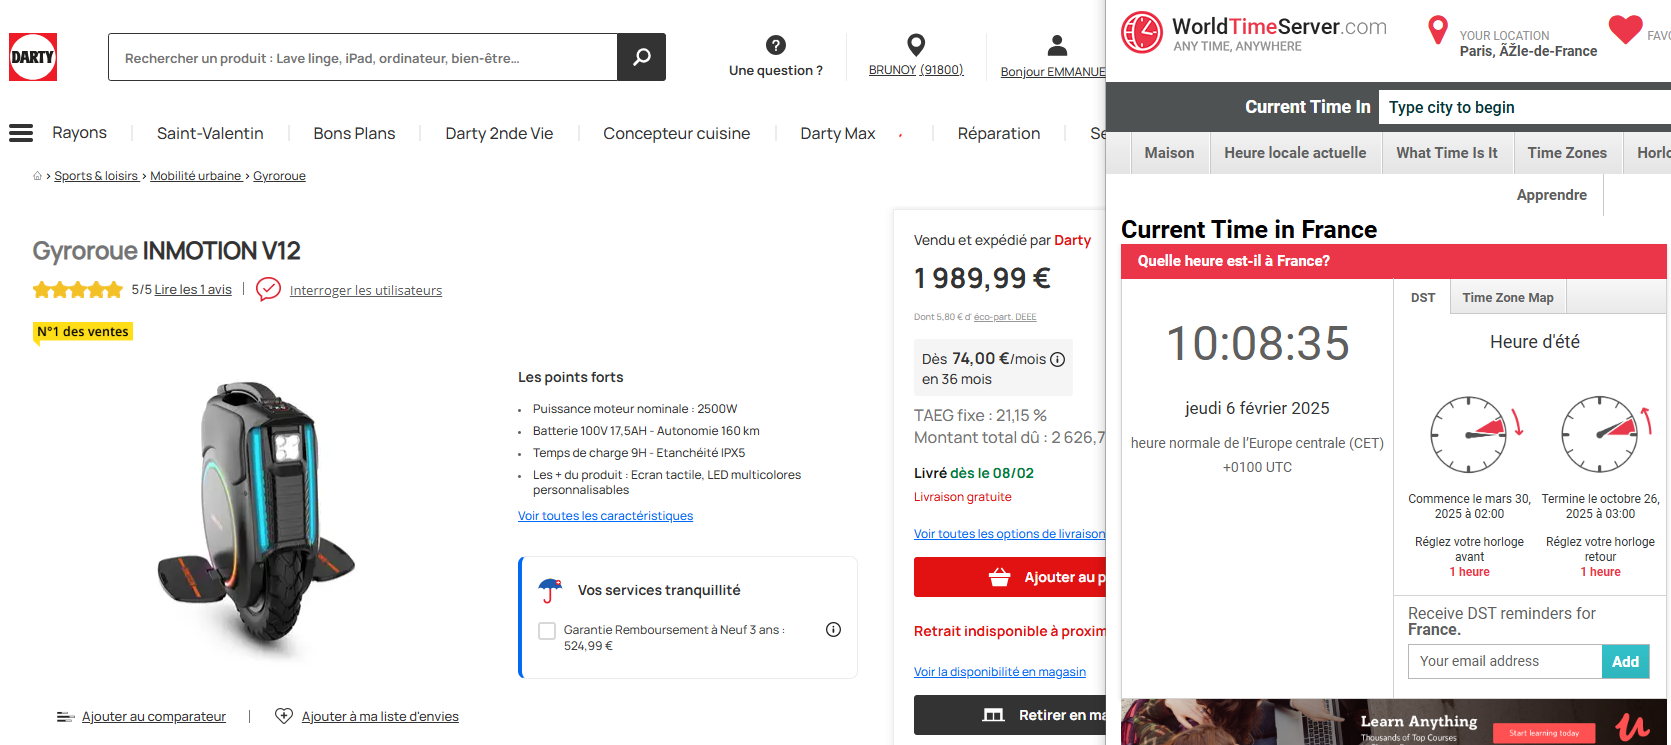Open the Bons Plans menu
This screenshot has height=745, width=1671.
pos(354,133)
